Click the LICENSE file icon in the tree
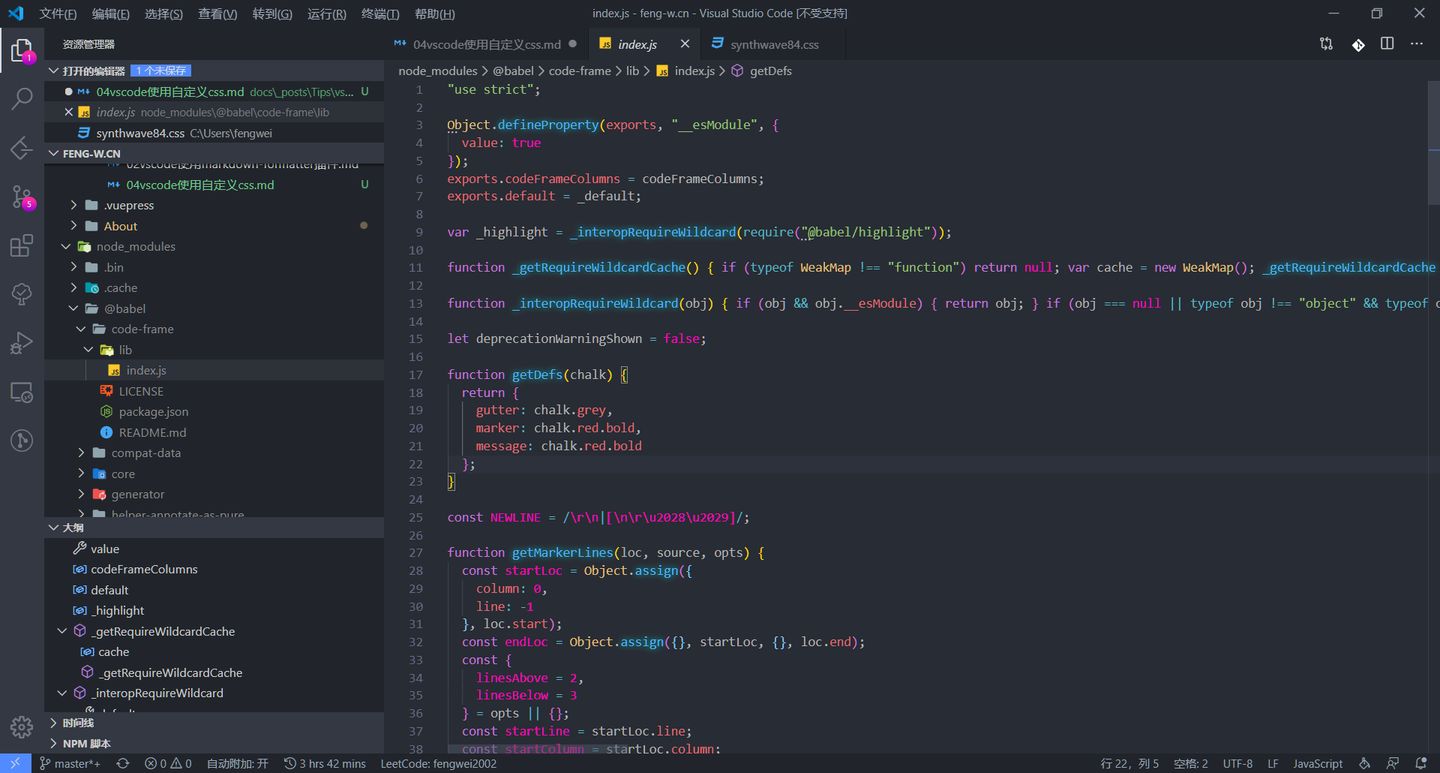 click(x=107, y=391)
